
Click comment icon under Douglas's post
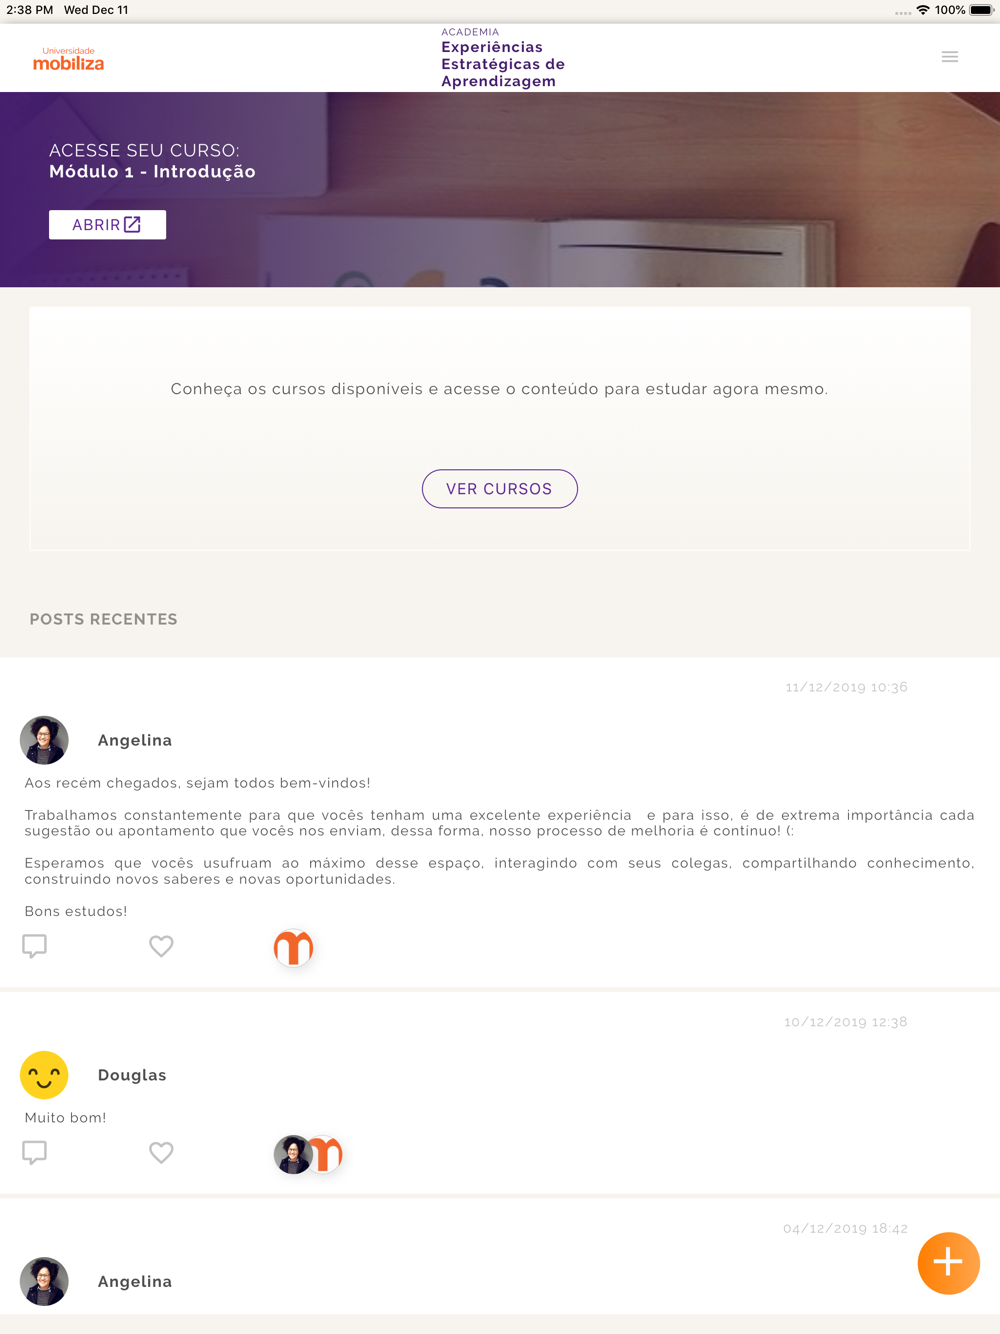(35, 1152)
